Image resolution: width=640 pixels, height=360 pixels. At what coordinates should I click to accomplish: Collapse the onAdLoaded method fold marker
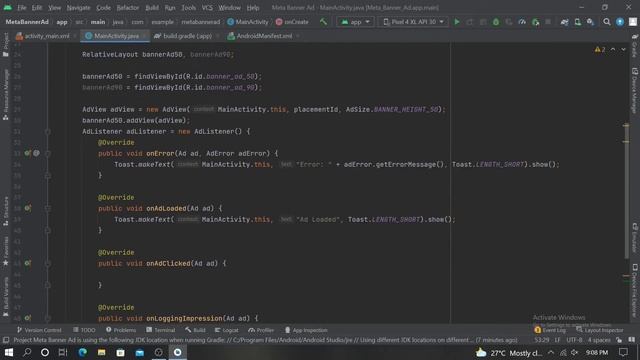(48, 209)
